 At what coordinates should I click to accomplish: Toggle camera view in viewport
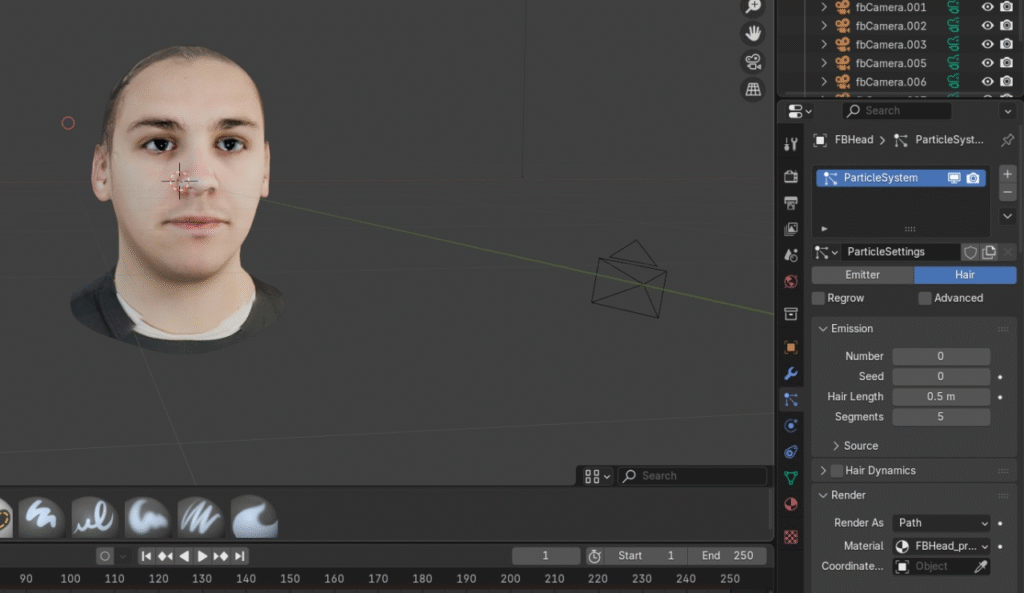(x=753, y=62)
